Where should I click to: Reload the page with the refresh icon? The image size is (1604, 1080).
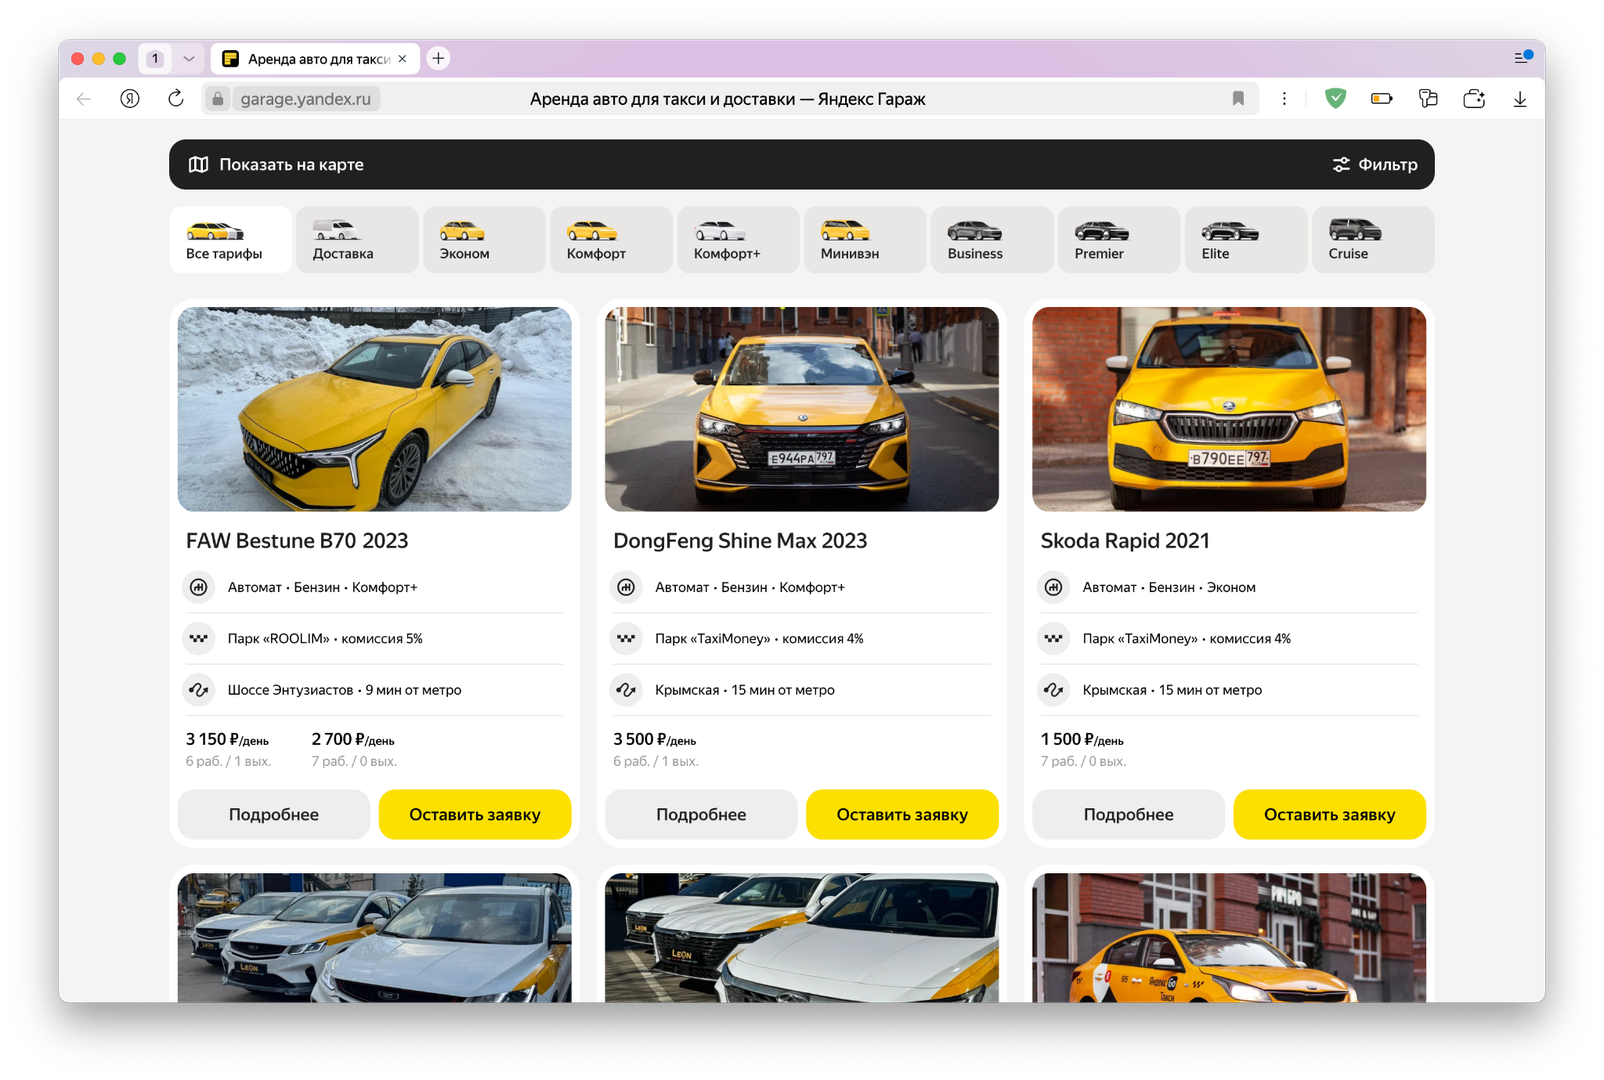[176, 98]
